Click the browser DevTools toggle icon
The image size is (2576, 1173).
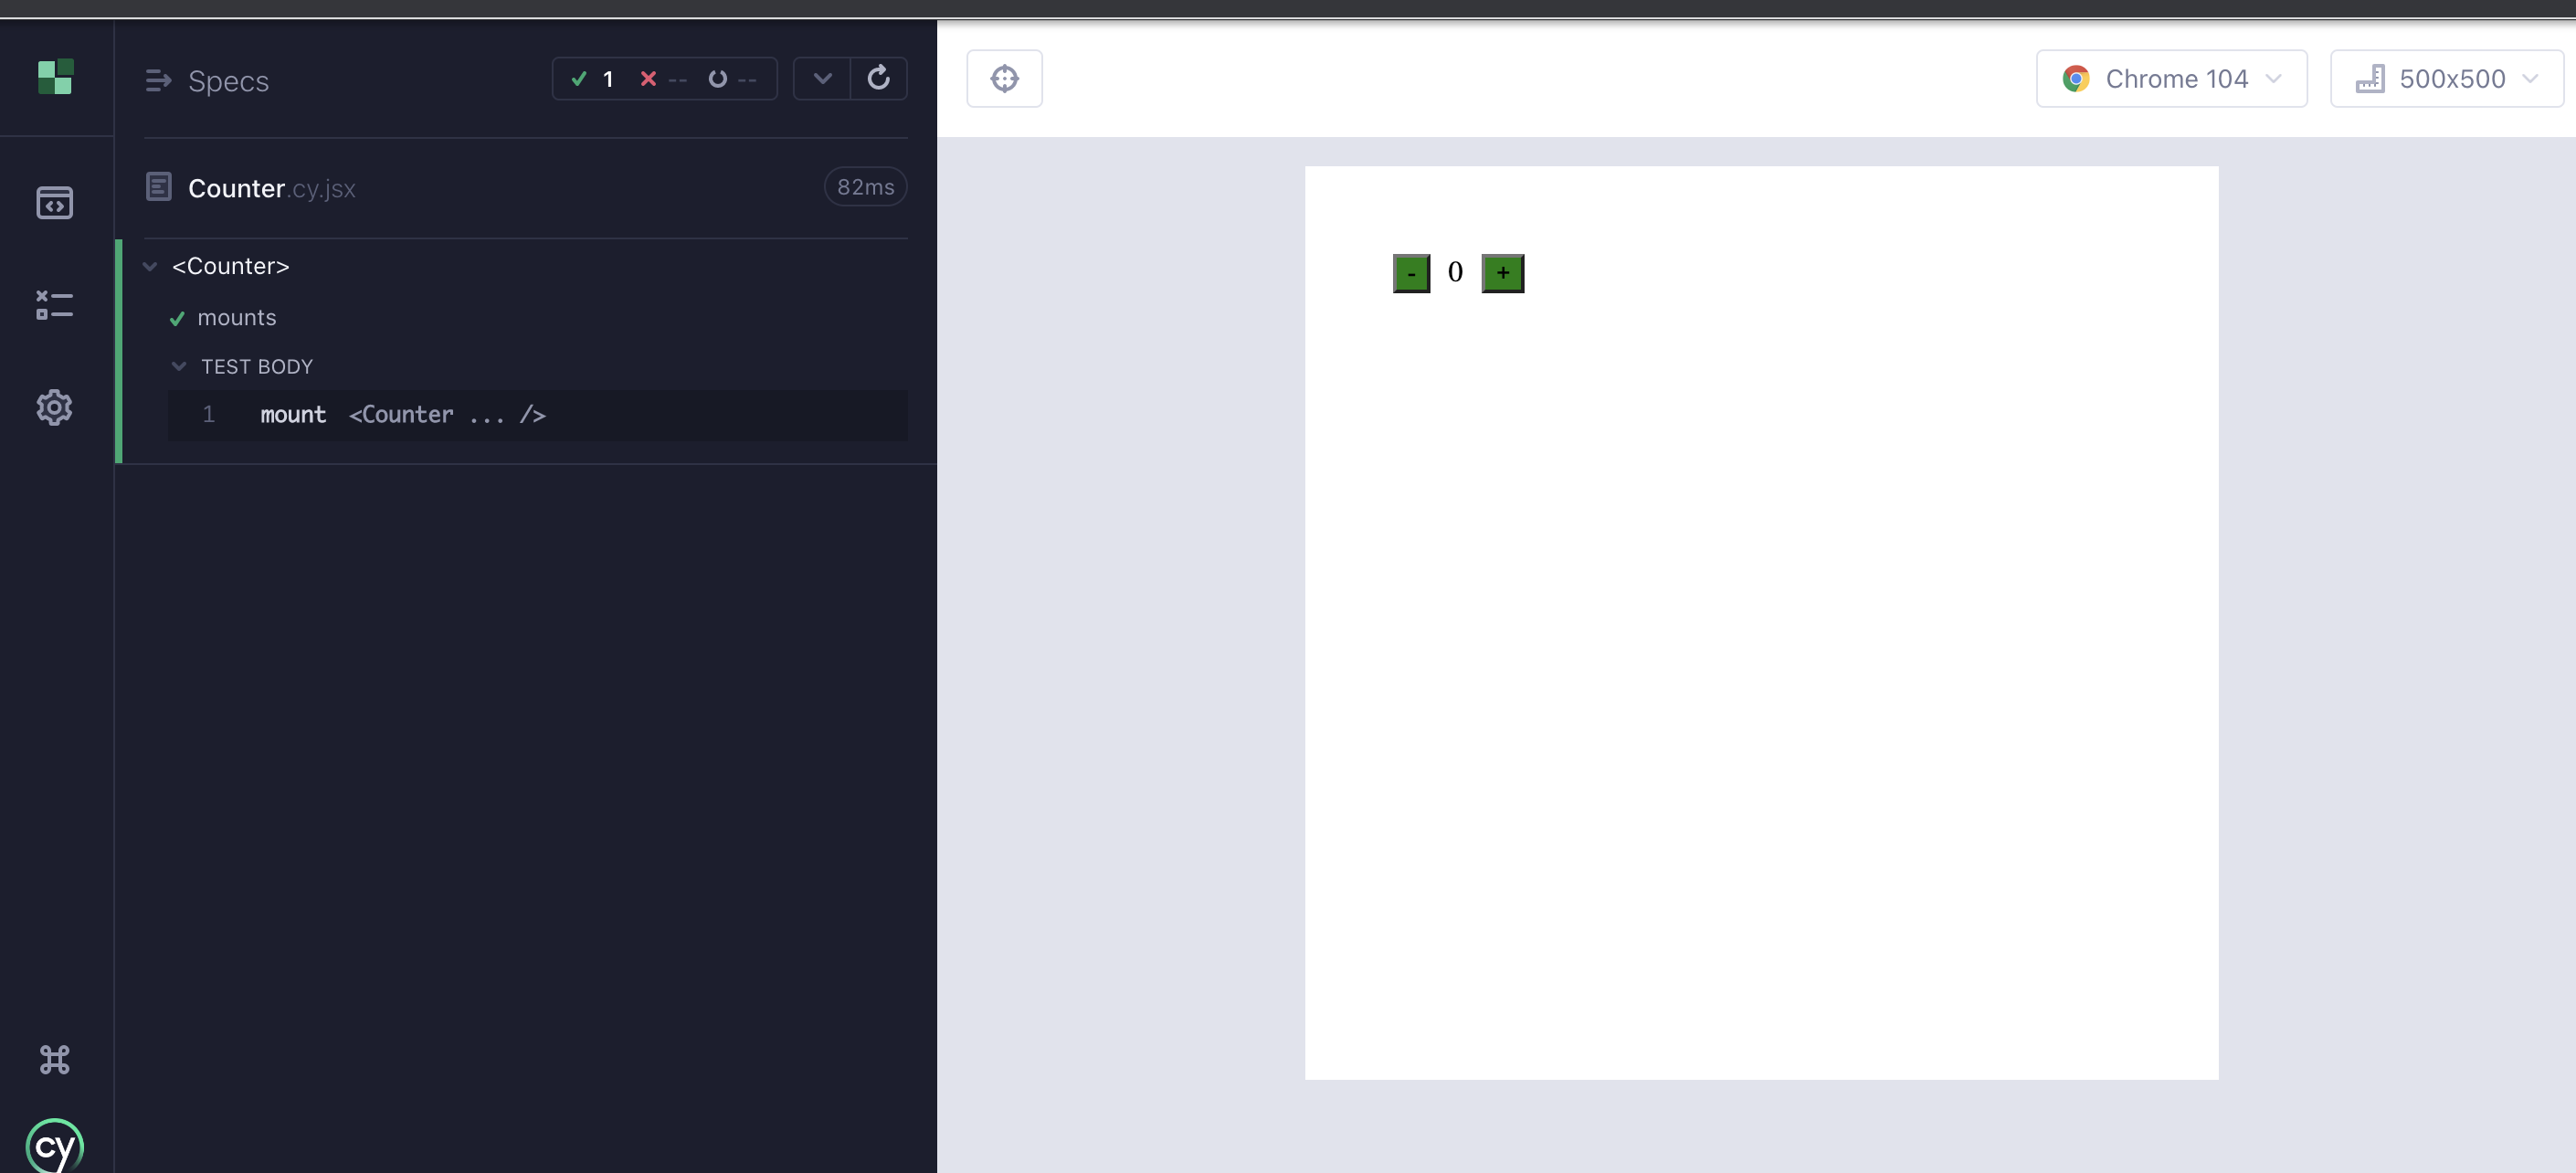(x=54, y=200)
